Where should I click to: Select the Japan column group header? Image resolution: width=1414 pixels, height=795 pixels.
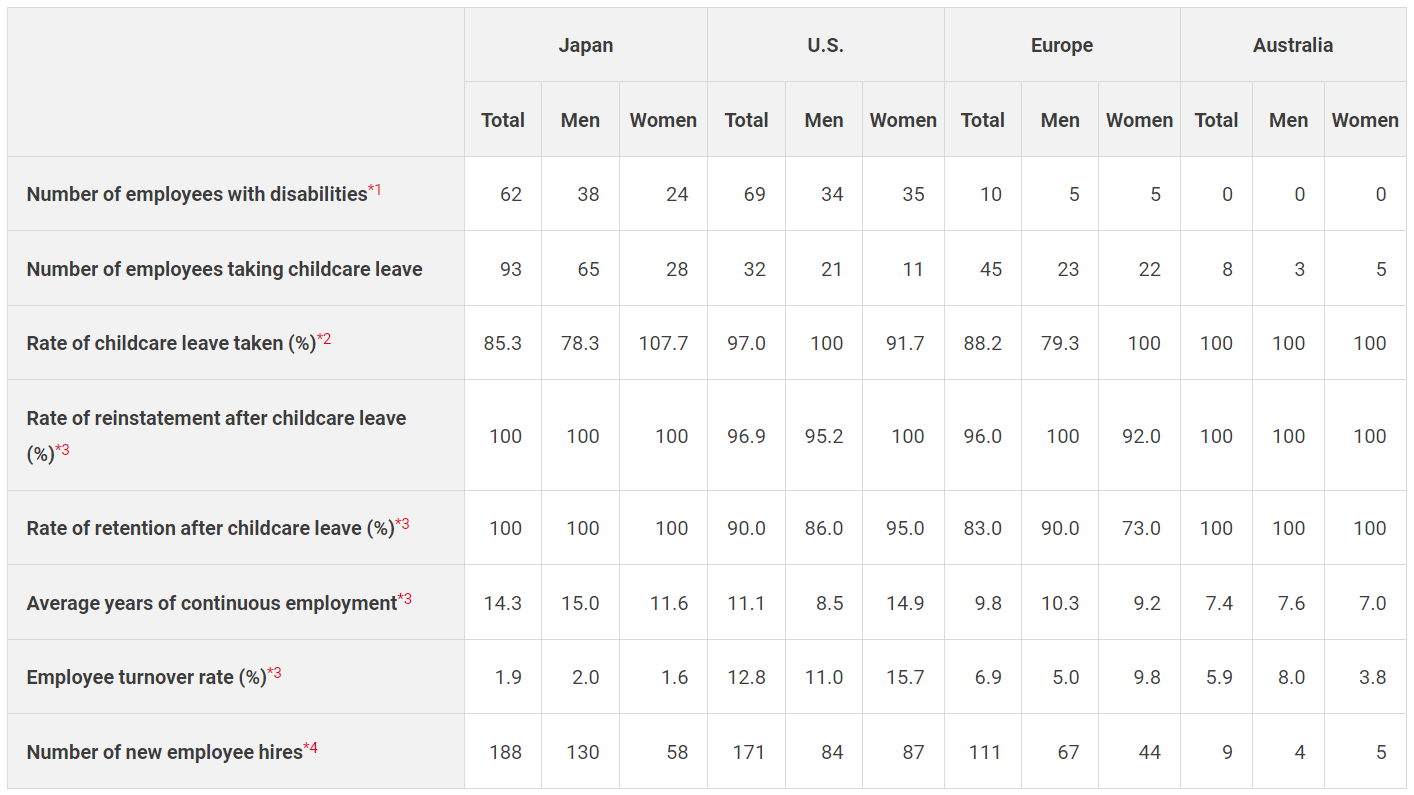tap(585, 46)
